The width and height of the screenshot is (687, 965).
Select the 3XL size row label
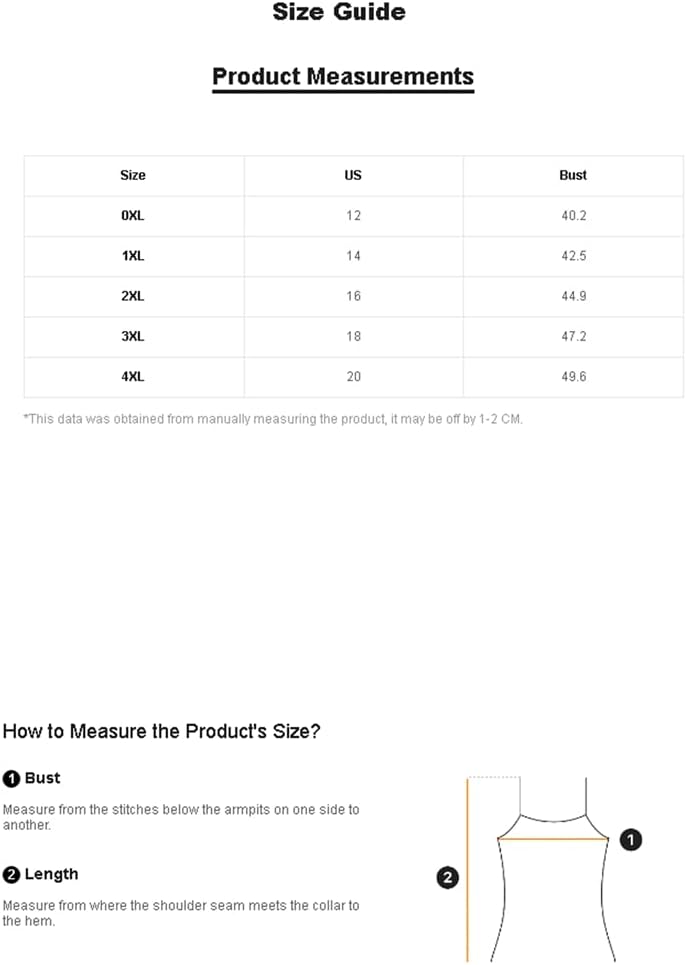tap(133, 337)
